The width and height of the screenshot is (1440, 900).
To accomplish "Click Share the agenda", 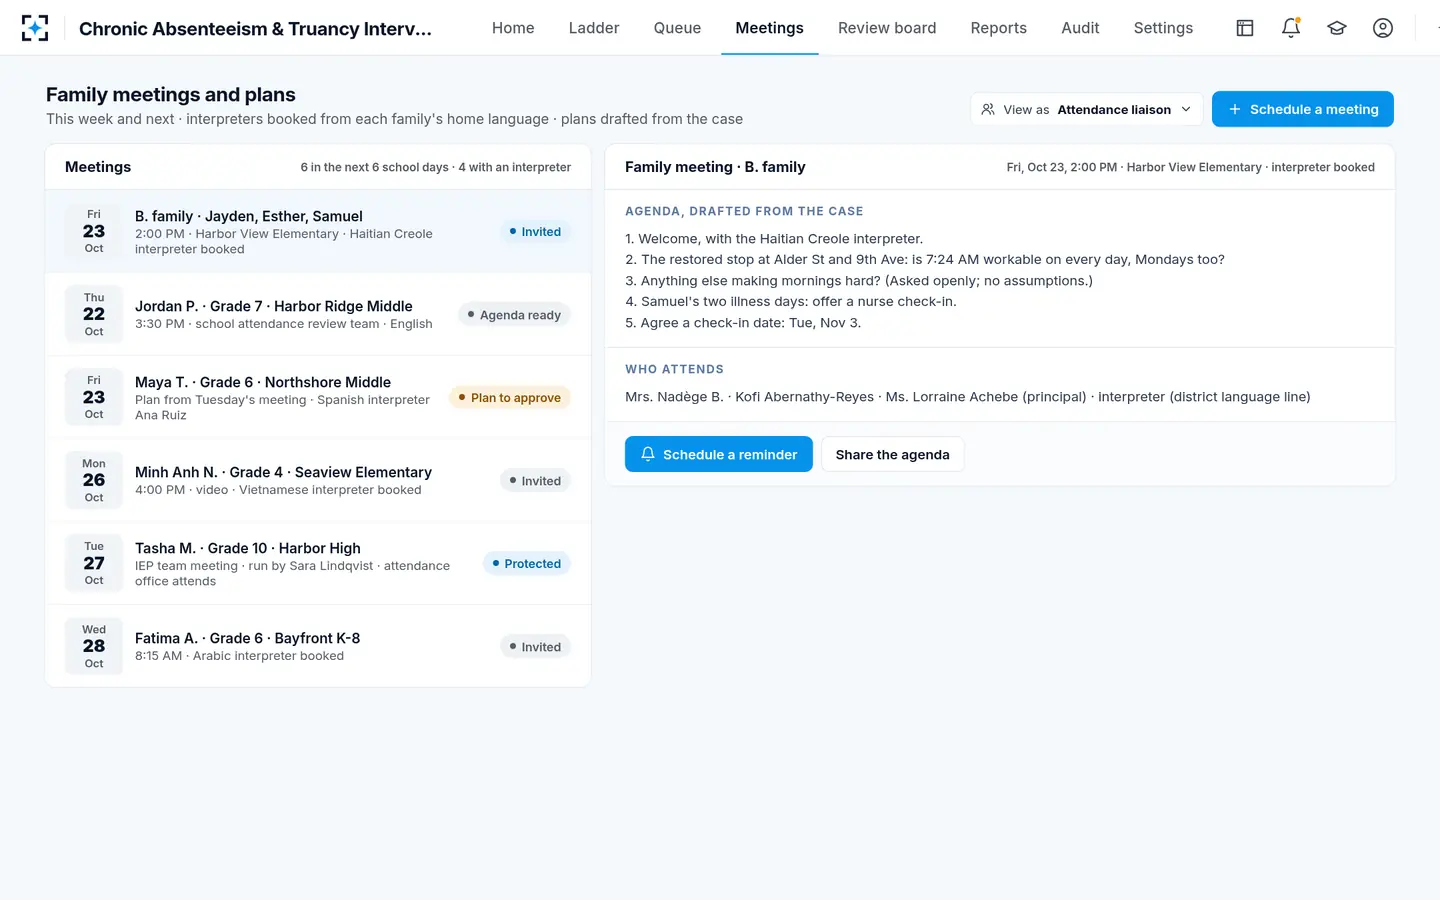I will 892,454.
